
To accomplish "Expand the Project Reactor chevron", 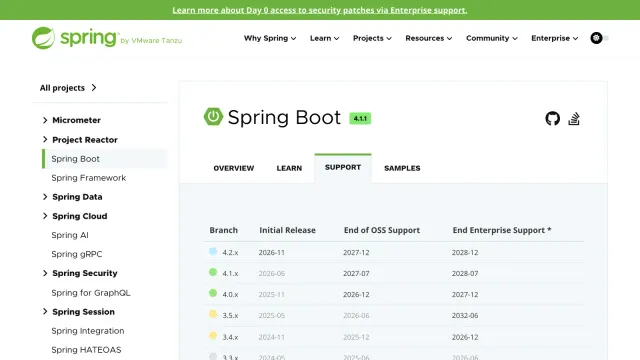I will 45,140.
